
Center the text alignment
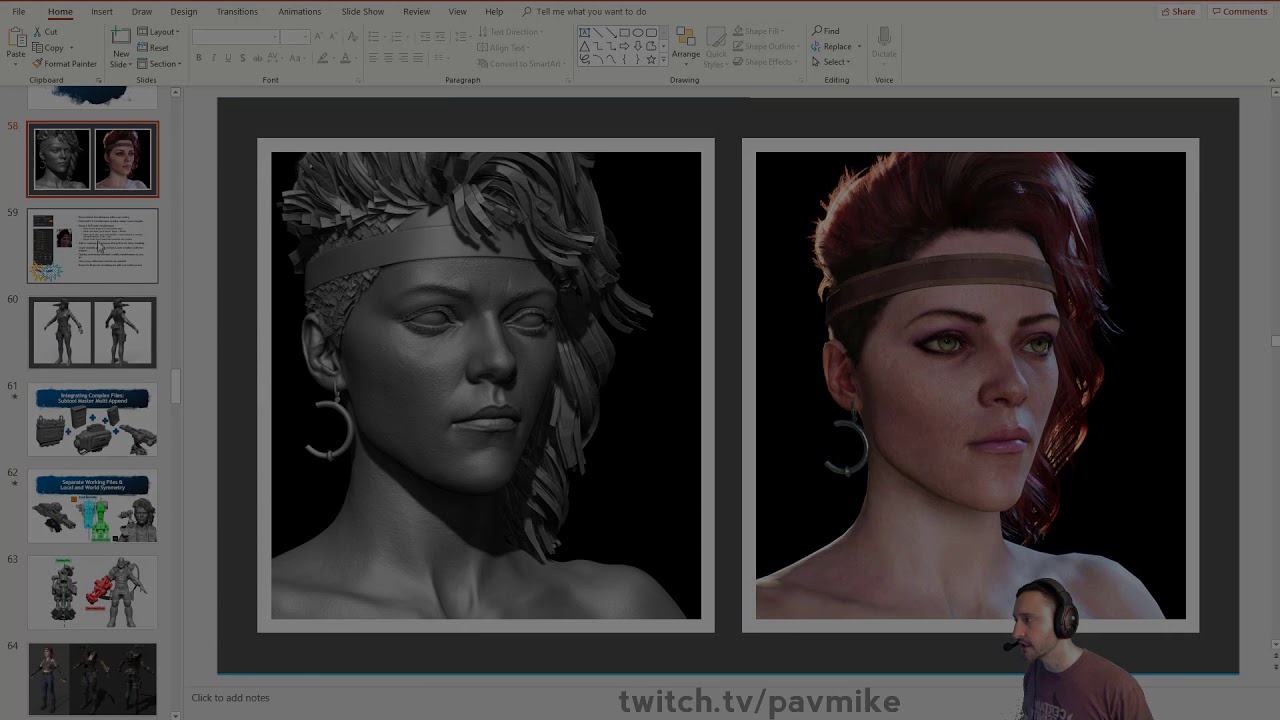tap(388, 58)
